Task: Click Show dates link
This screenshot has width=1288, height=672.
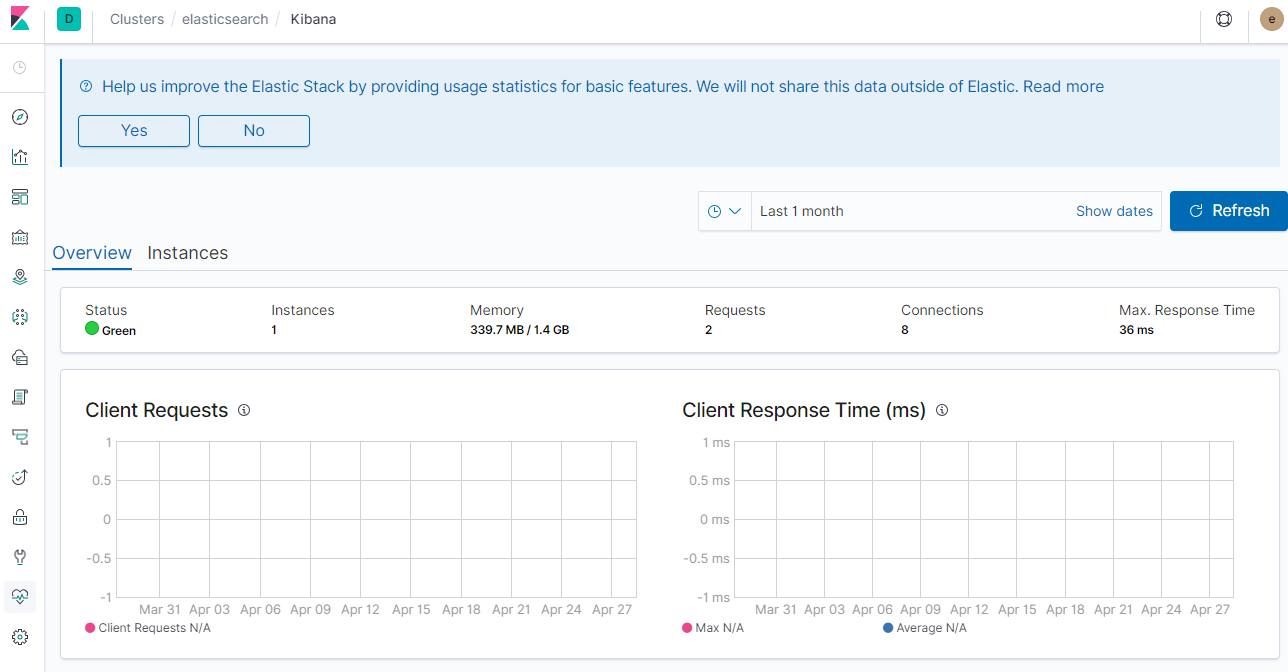Action: 1114,211
